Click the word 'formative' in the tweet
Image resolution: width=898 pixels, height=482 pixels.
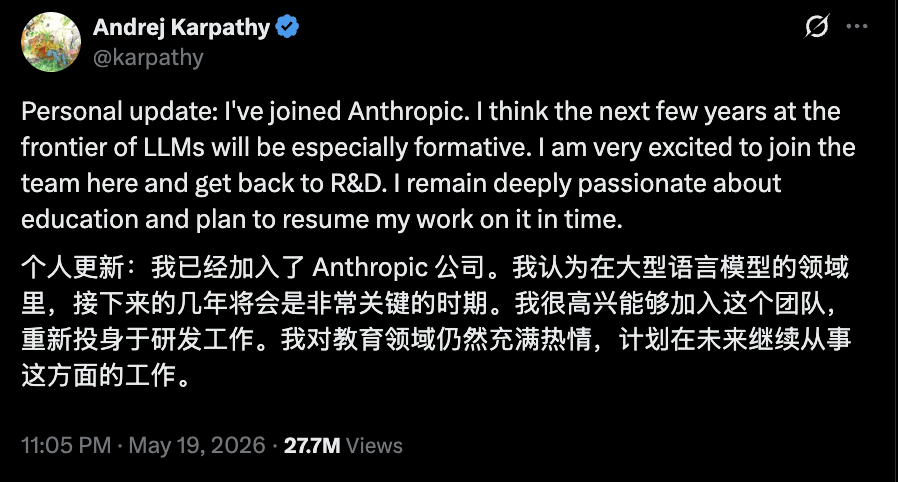(x=470, y=148)
